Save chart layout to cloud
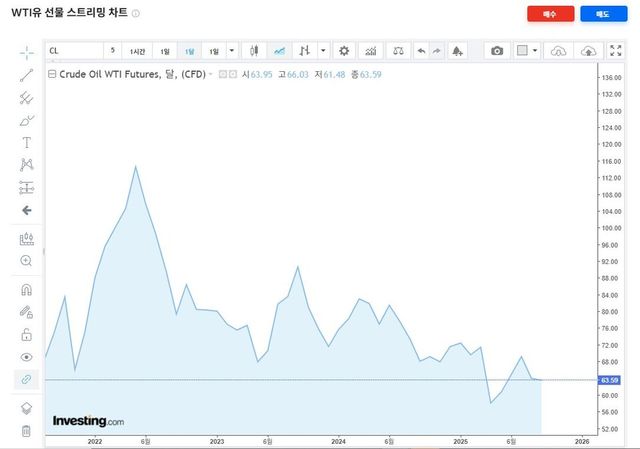This screenshot has height=449, width=640. click(588, 51)
